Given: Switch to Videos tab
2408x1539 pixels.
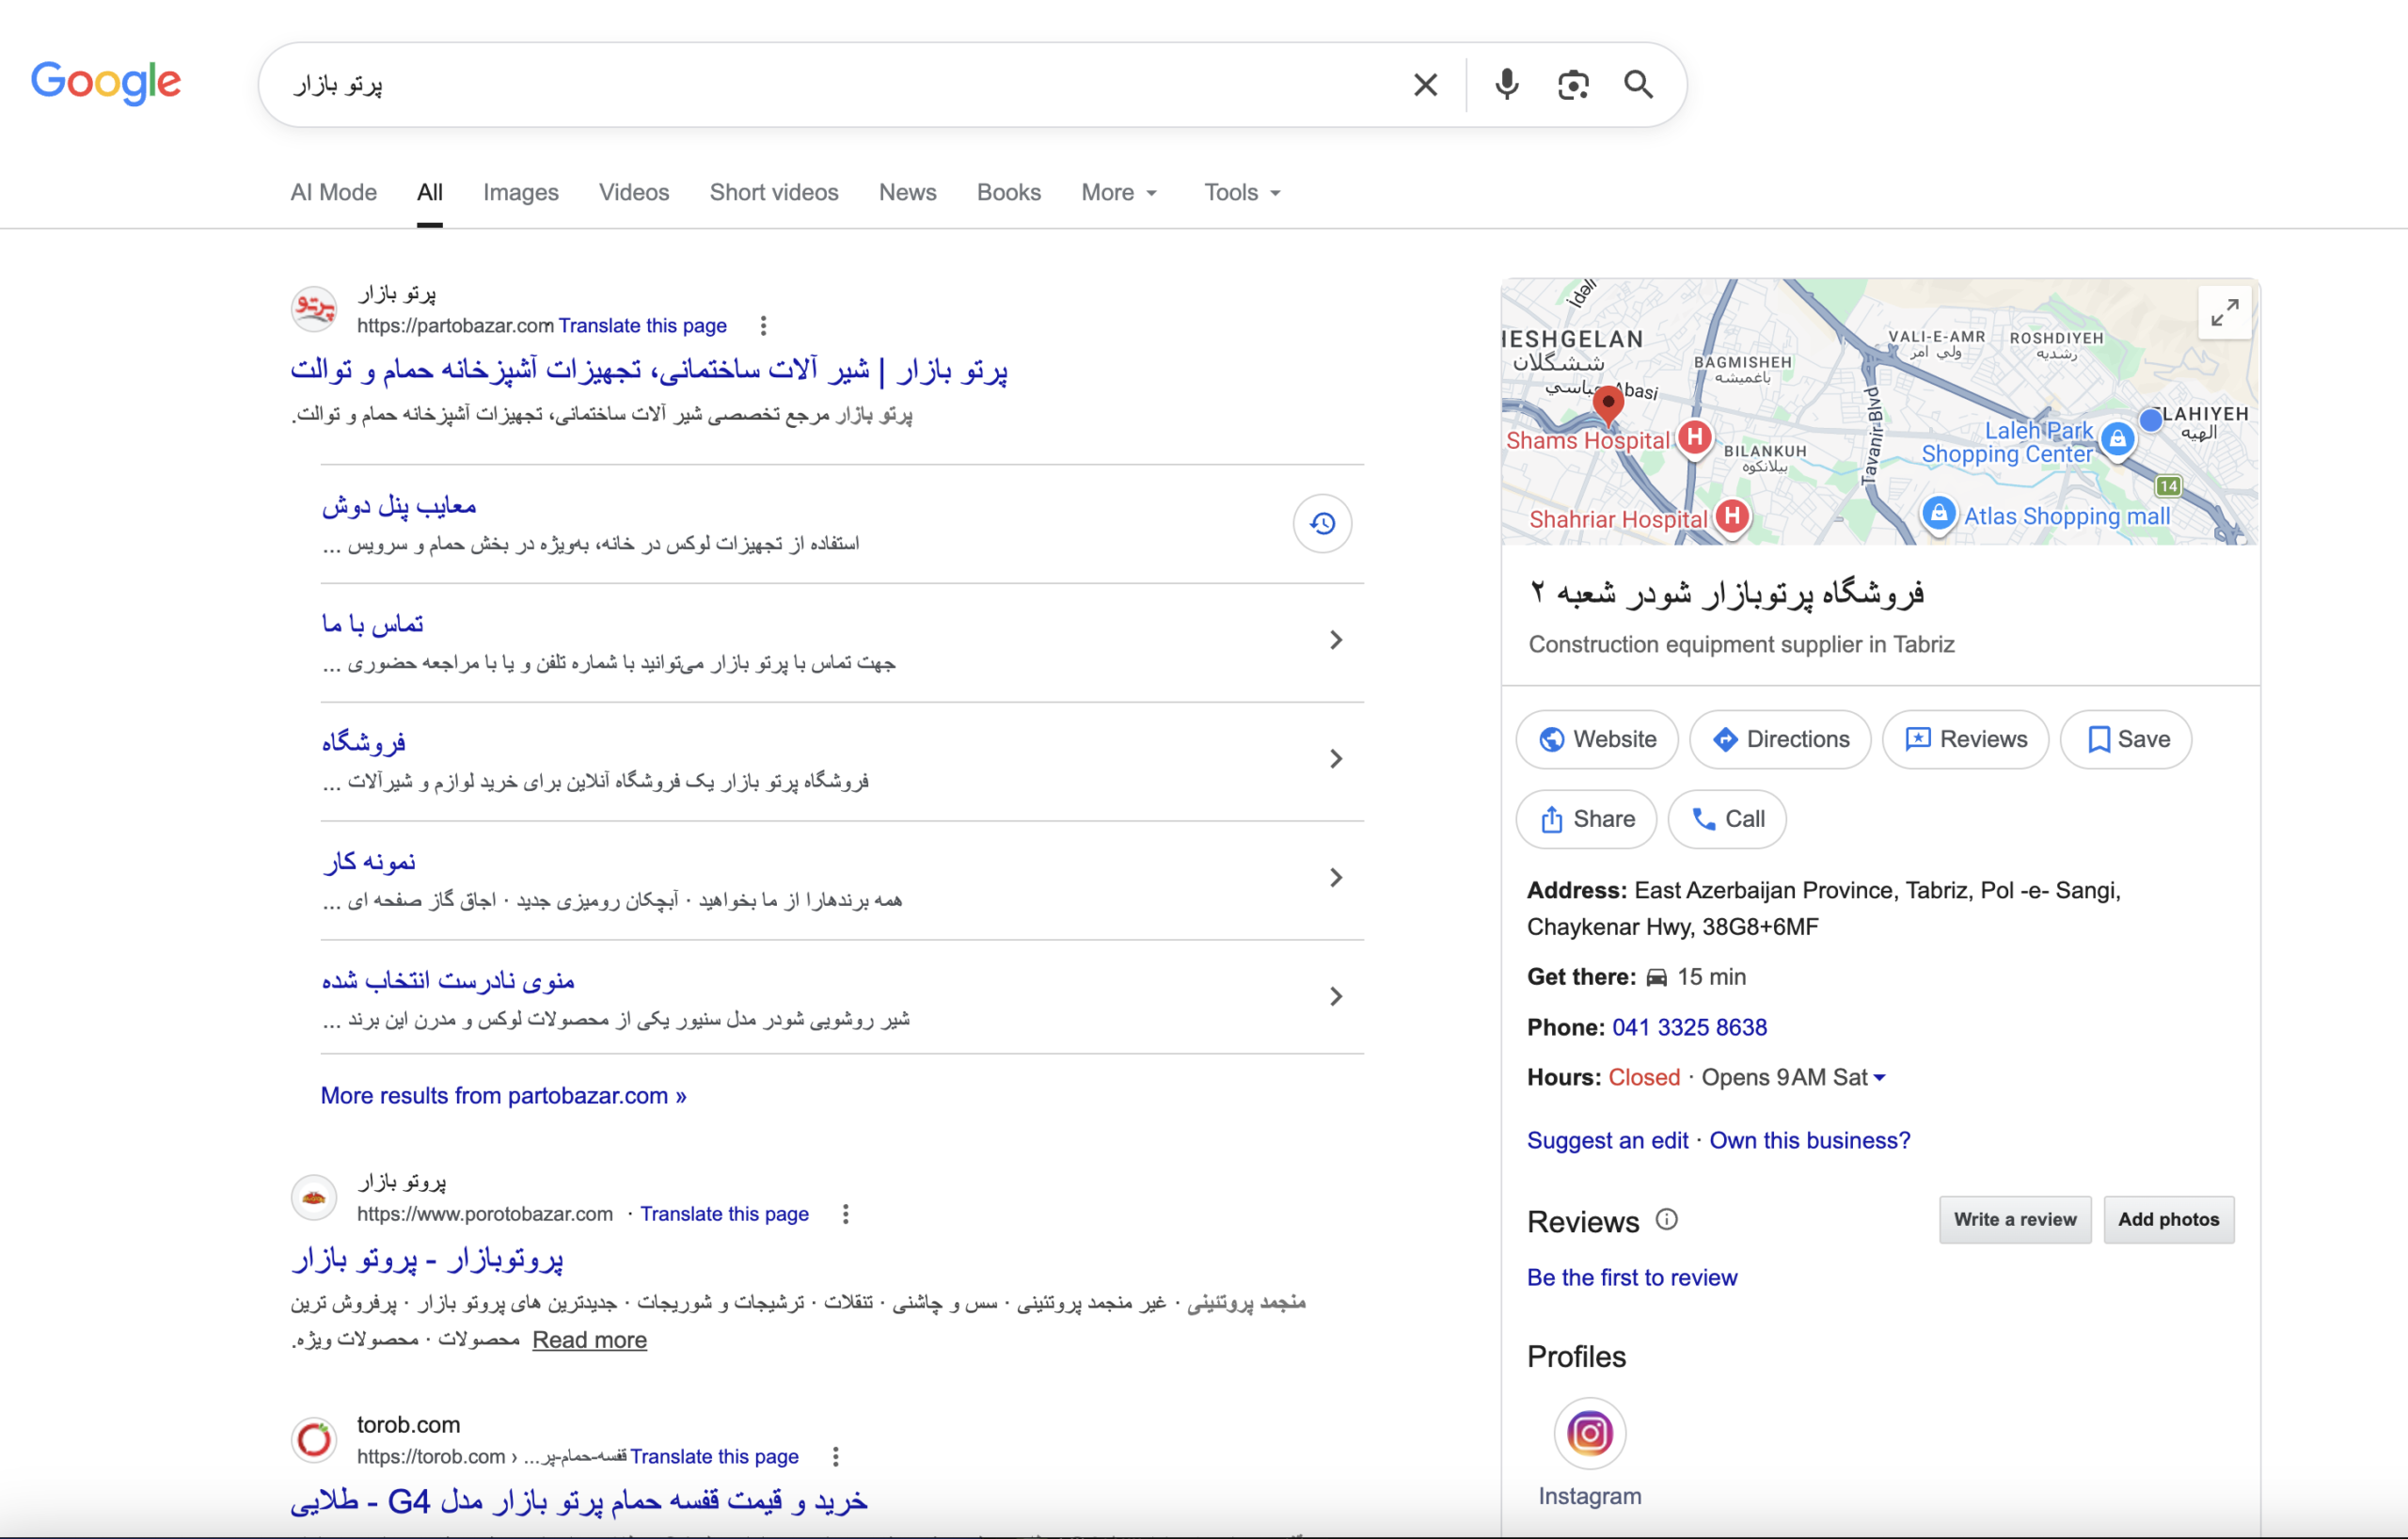Looking at the screenshot, I should (x=634, y=193).
